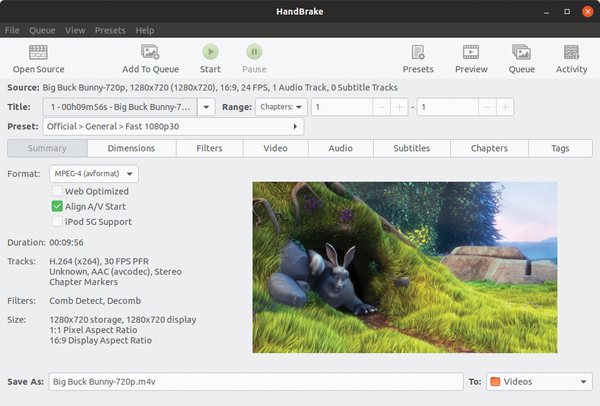Viewport: 600px width, 406px height.
Task: Close the HandBrake window
Action: pos(587,11)
